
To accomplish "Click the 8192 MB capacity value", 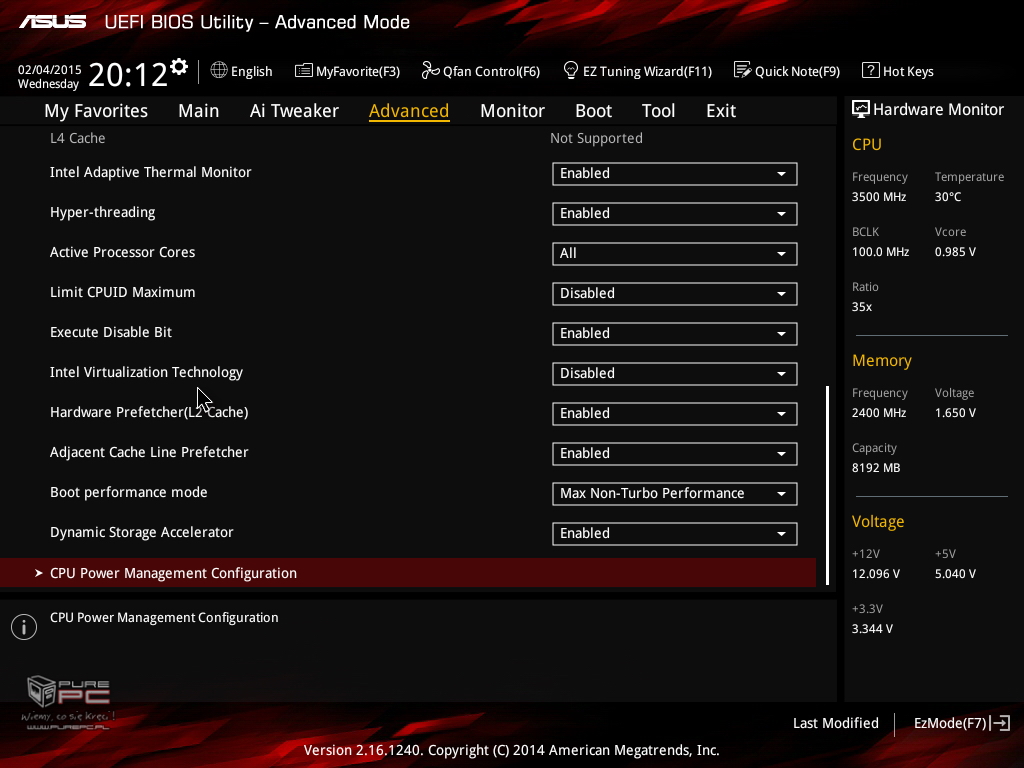I will coord(876,468).
